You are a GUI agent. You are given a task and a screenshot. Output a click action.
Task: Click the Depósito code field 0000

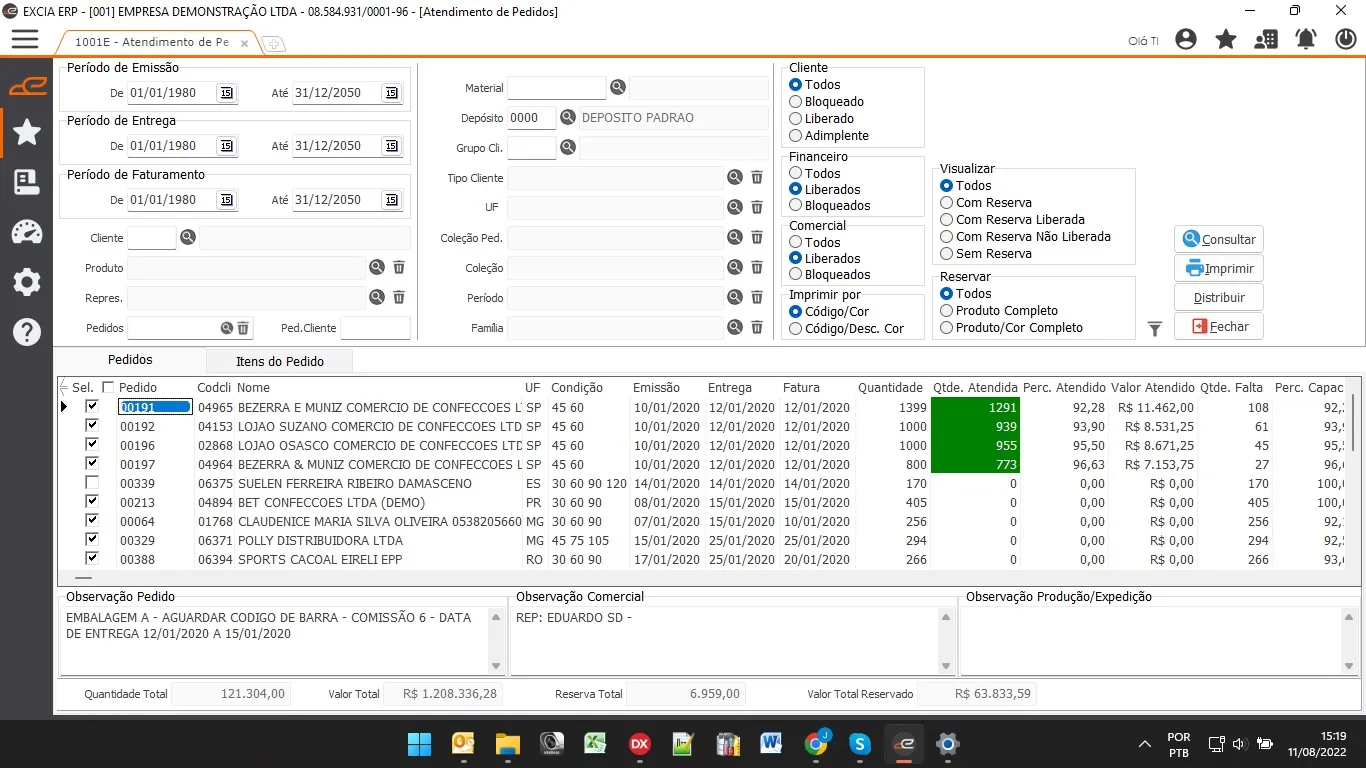531,118
